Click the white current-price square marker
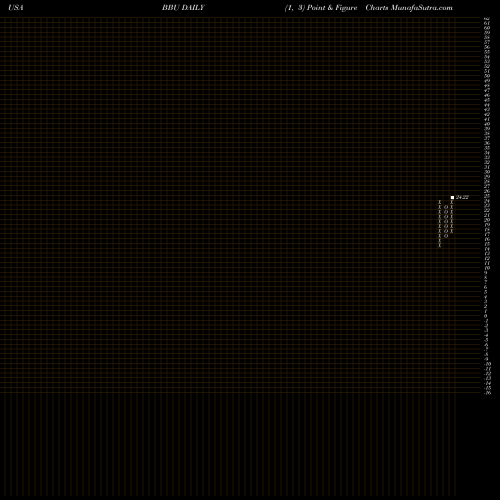This screenshot has height=500, width=500. (452, 197)
